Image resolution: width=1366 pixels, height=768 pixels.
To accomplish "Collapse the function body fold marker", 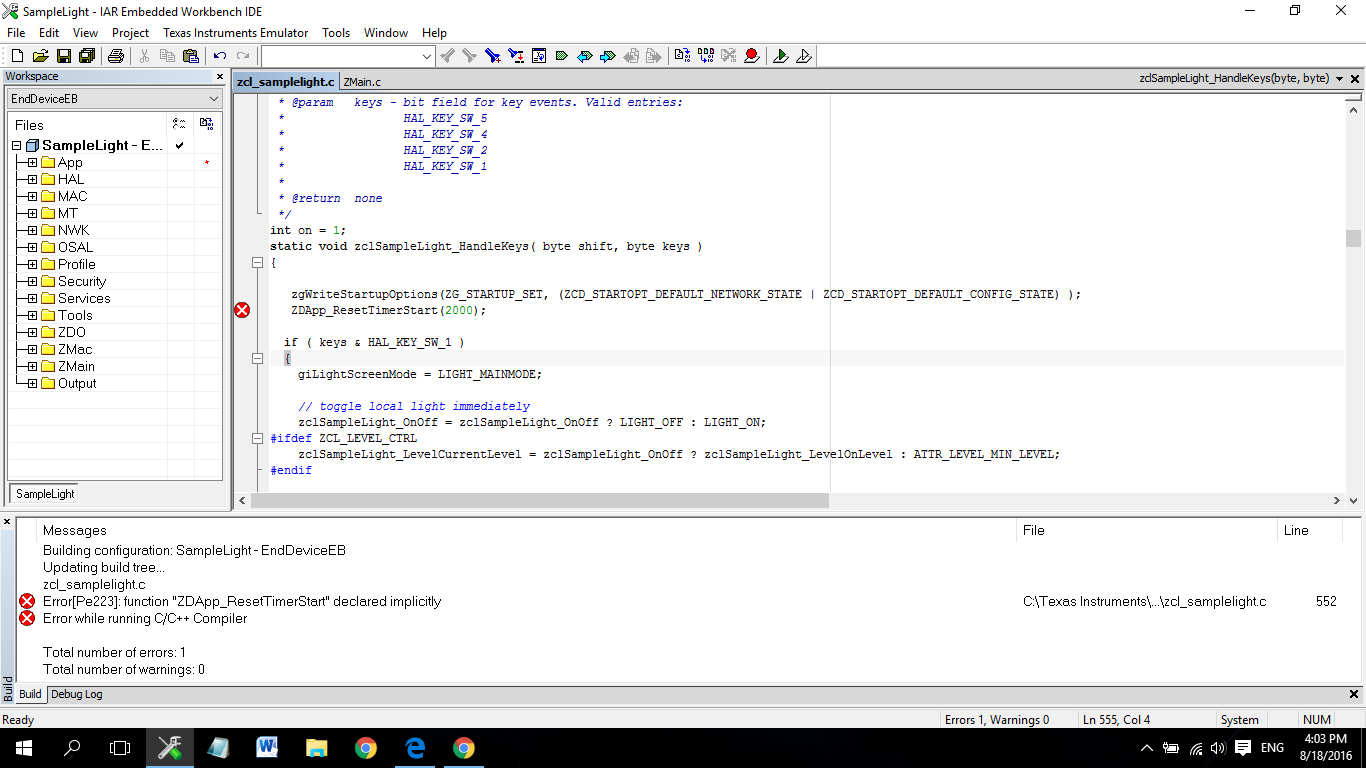I will tap(257, 262).
